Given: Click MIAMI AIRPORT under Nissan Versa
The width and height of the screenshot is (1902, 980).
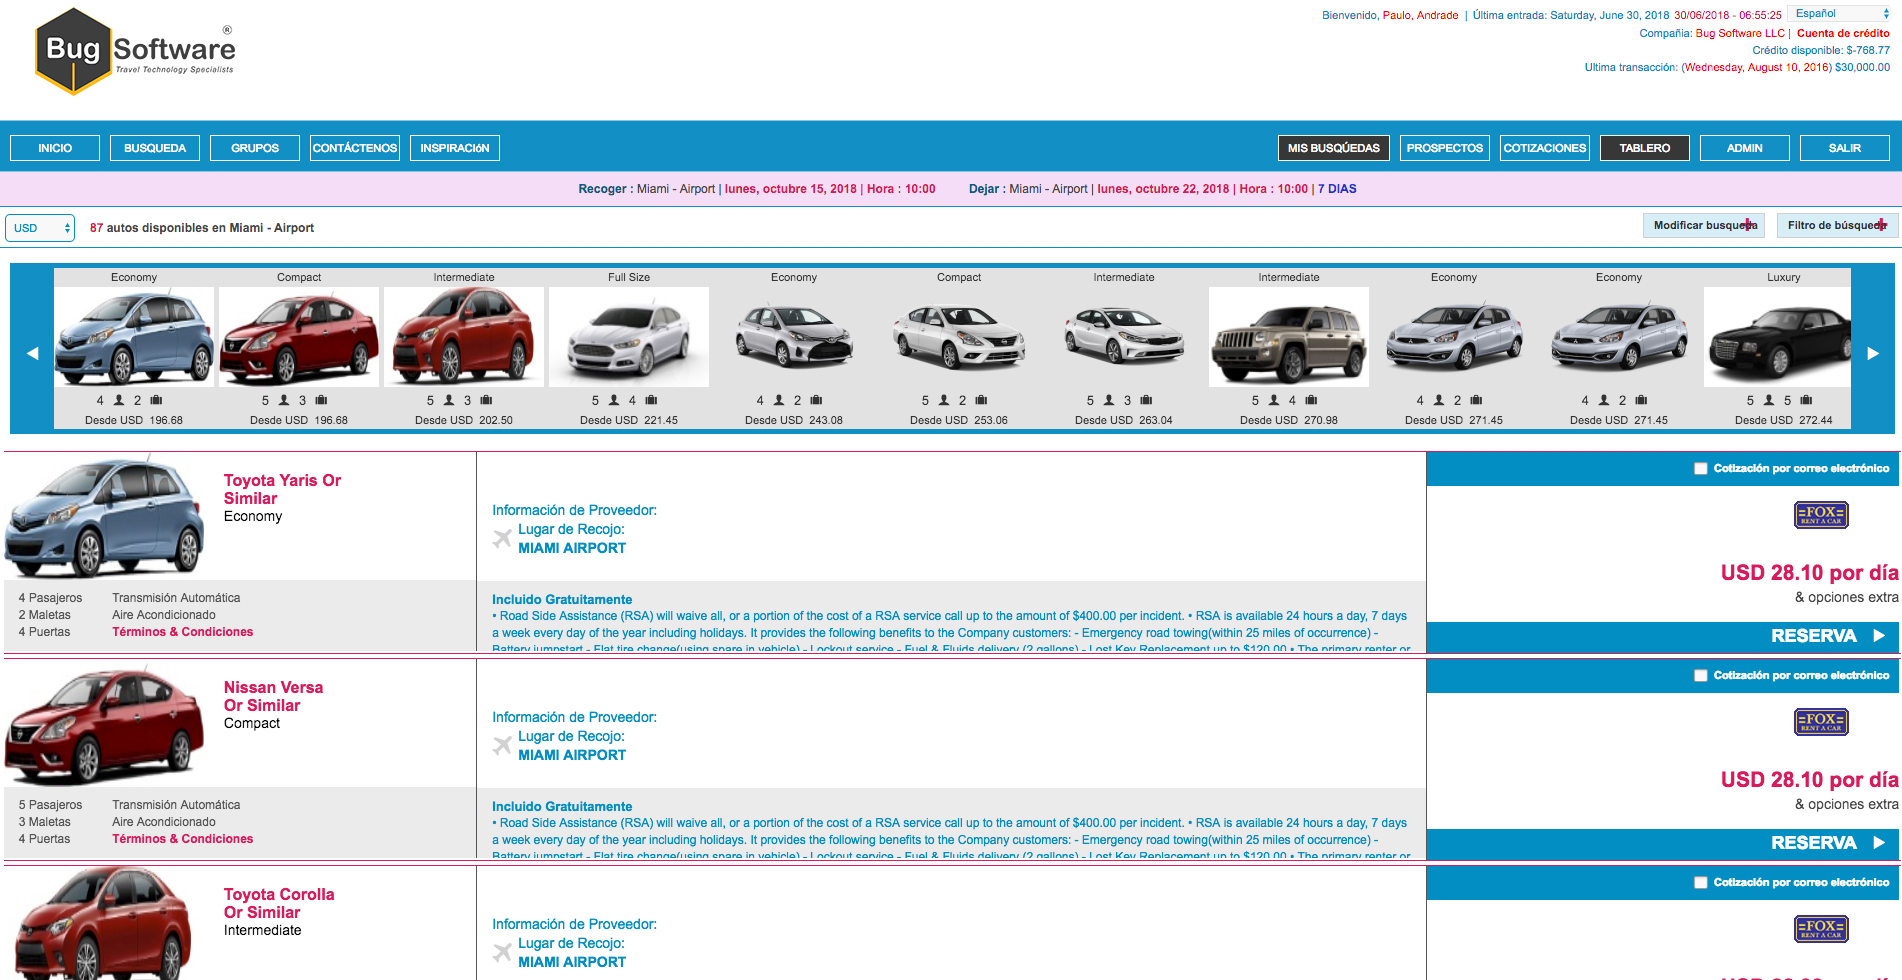Looking at the screenshot, I should (572, 755).
